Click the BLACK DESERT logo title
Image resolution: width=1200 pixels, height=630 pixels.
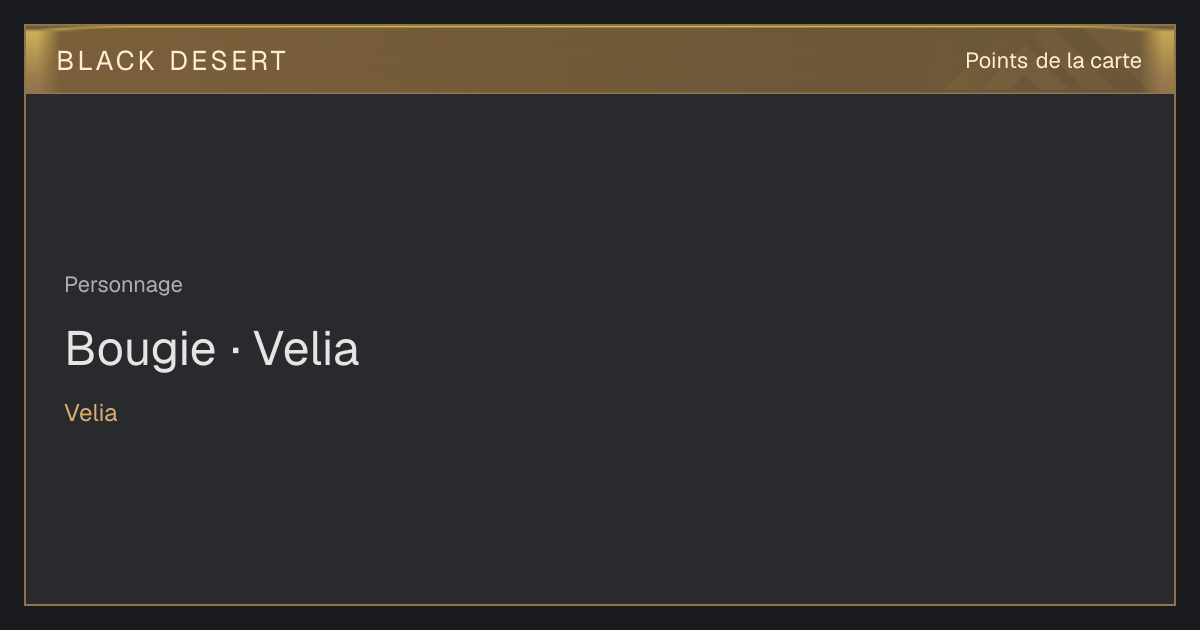[172, 61]
